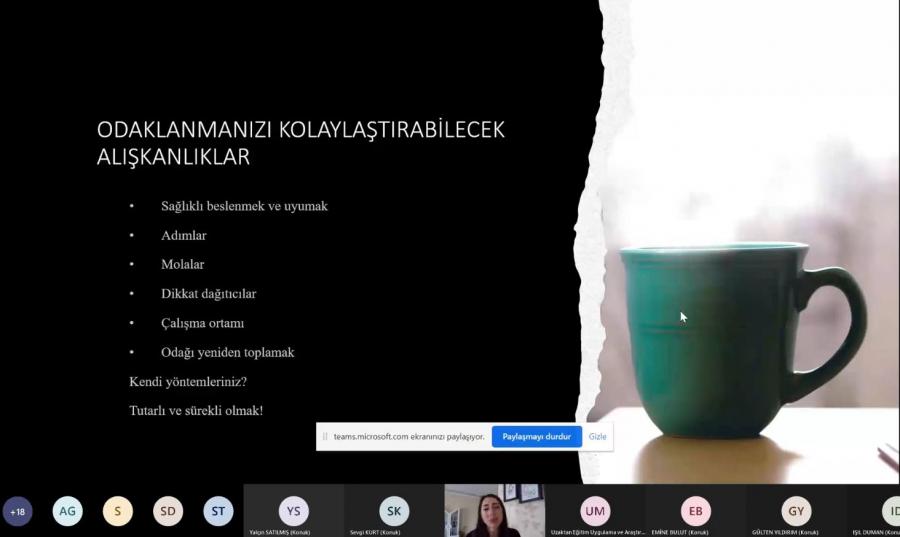Select the ST participant avatar
Screen dimensions: 900x537
(x=218, y=511)
